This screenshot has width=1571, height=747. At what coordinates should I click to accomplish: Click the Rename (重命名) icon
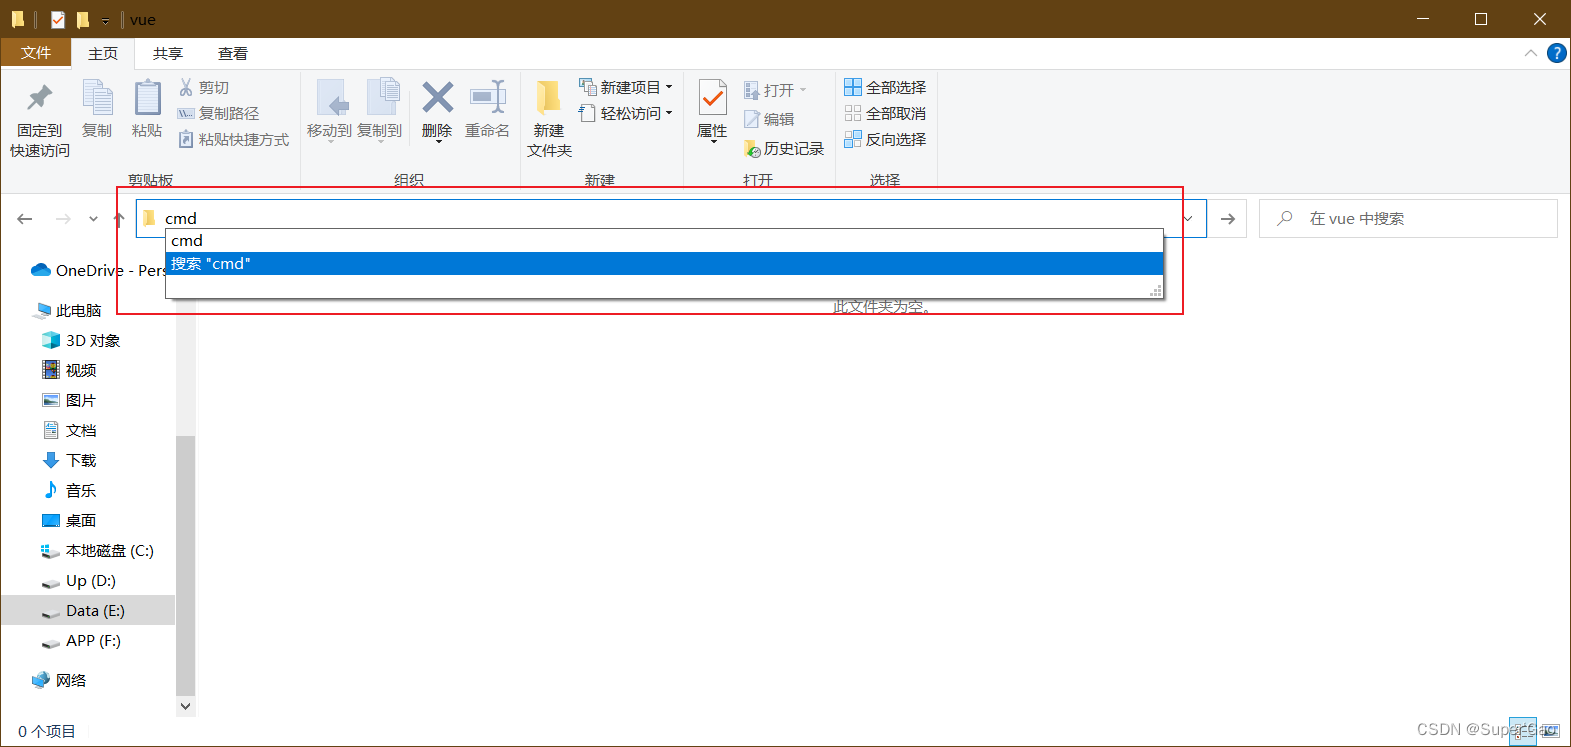(x=488, y=97)
